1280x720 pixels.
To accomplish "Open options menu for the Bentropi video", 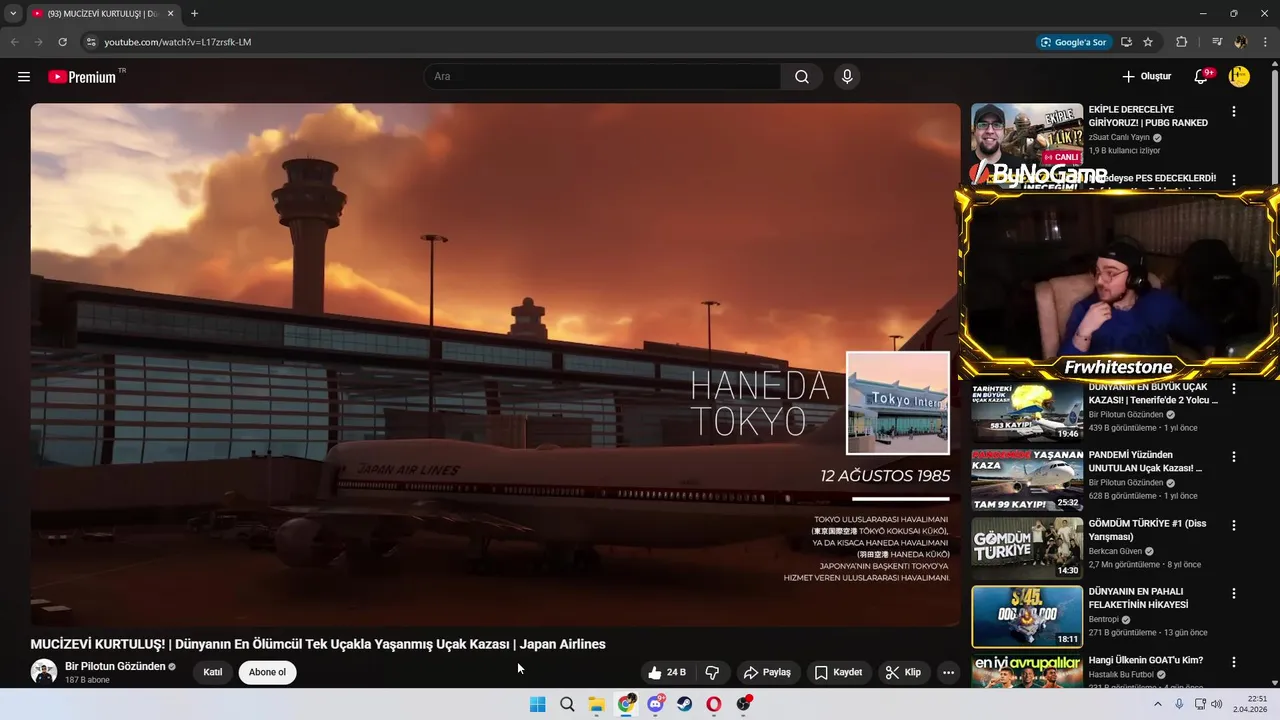I will point(1234,593).
